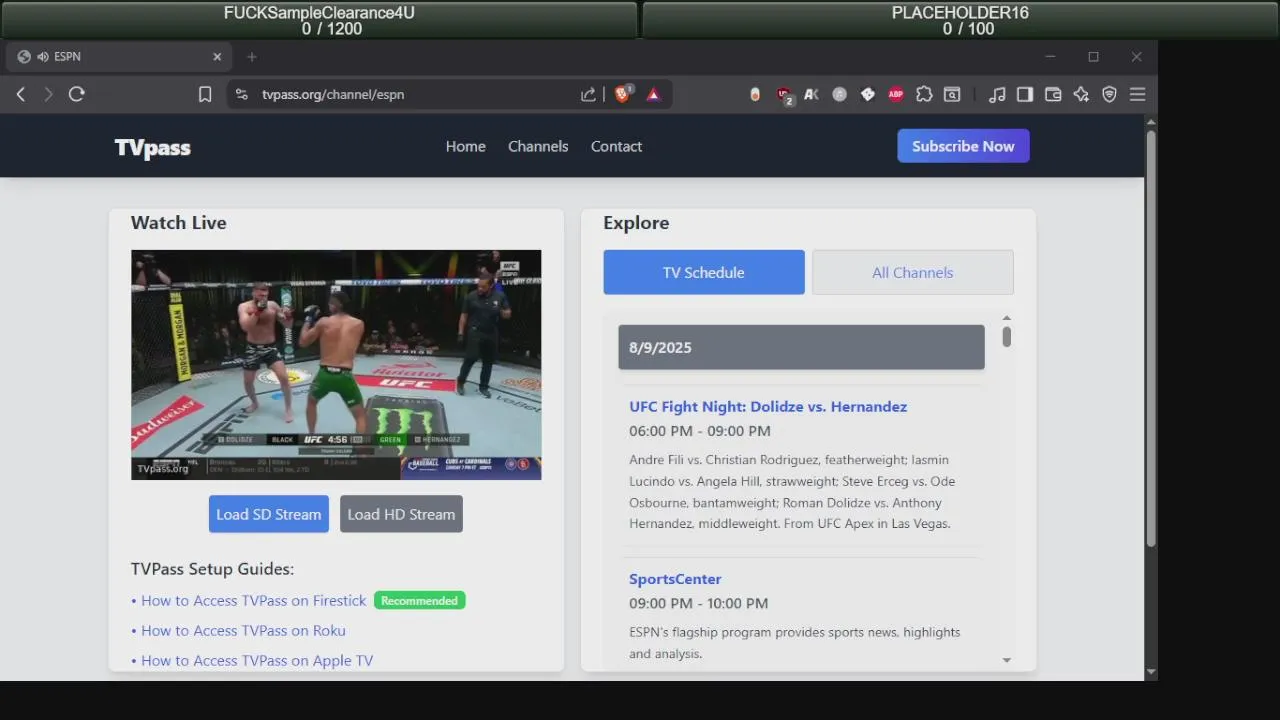Go back with the browser back arrow

(21, 94)
